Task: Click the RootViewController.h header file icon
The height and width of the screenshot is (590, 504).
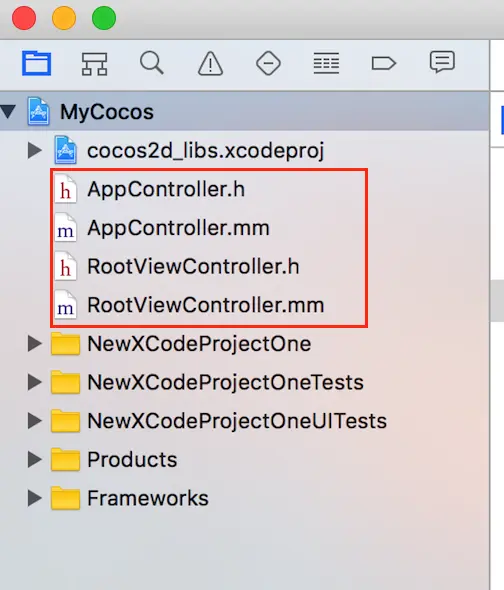Action: [x=65, y=266]
